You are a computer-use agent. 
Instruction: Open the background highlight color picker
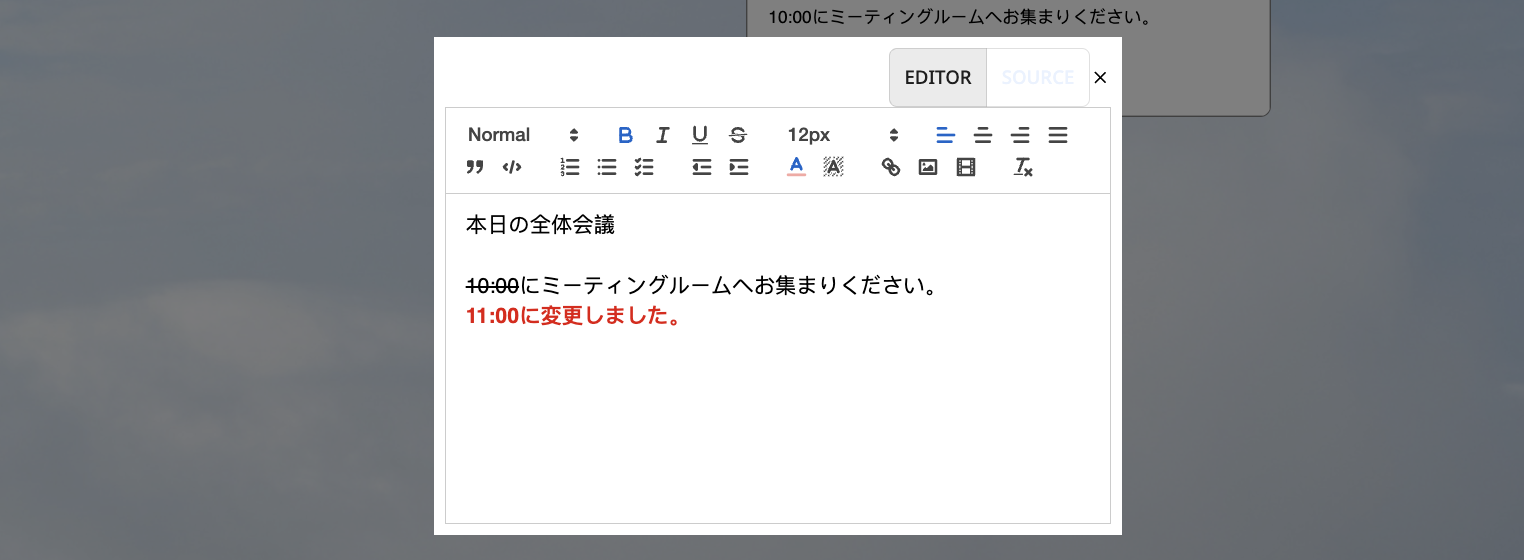833,167
